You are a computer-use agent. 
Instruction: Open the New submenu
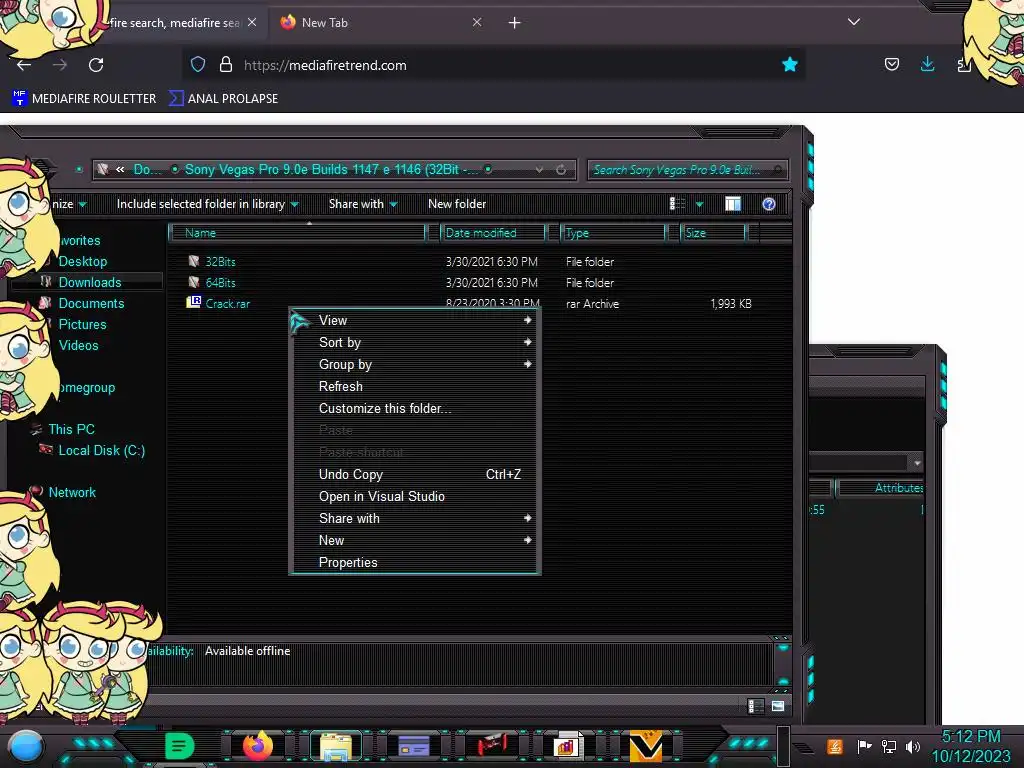(415, 540)
